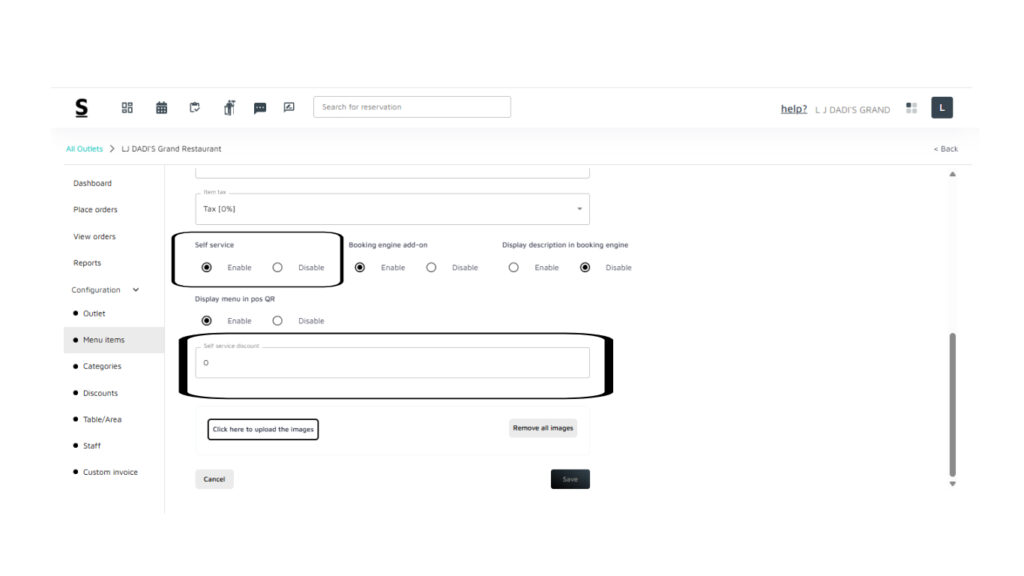Viewport: 1024px width, 576px height.
Task: Select Disable for Display menu in pos QR
Action: (278, 321)
